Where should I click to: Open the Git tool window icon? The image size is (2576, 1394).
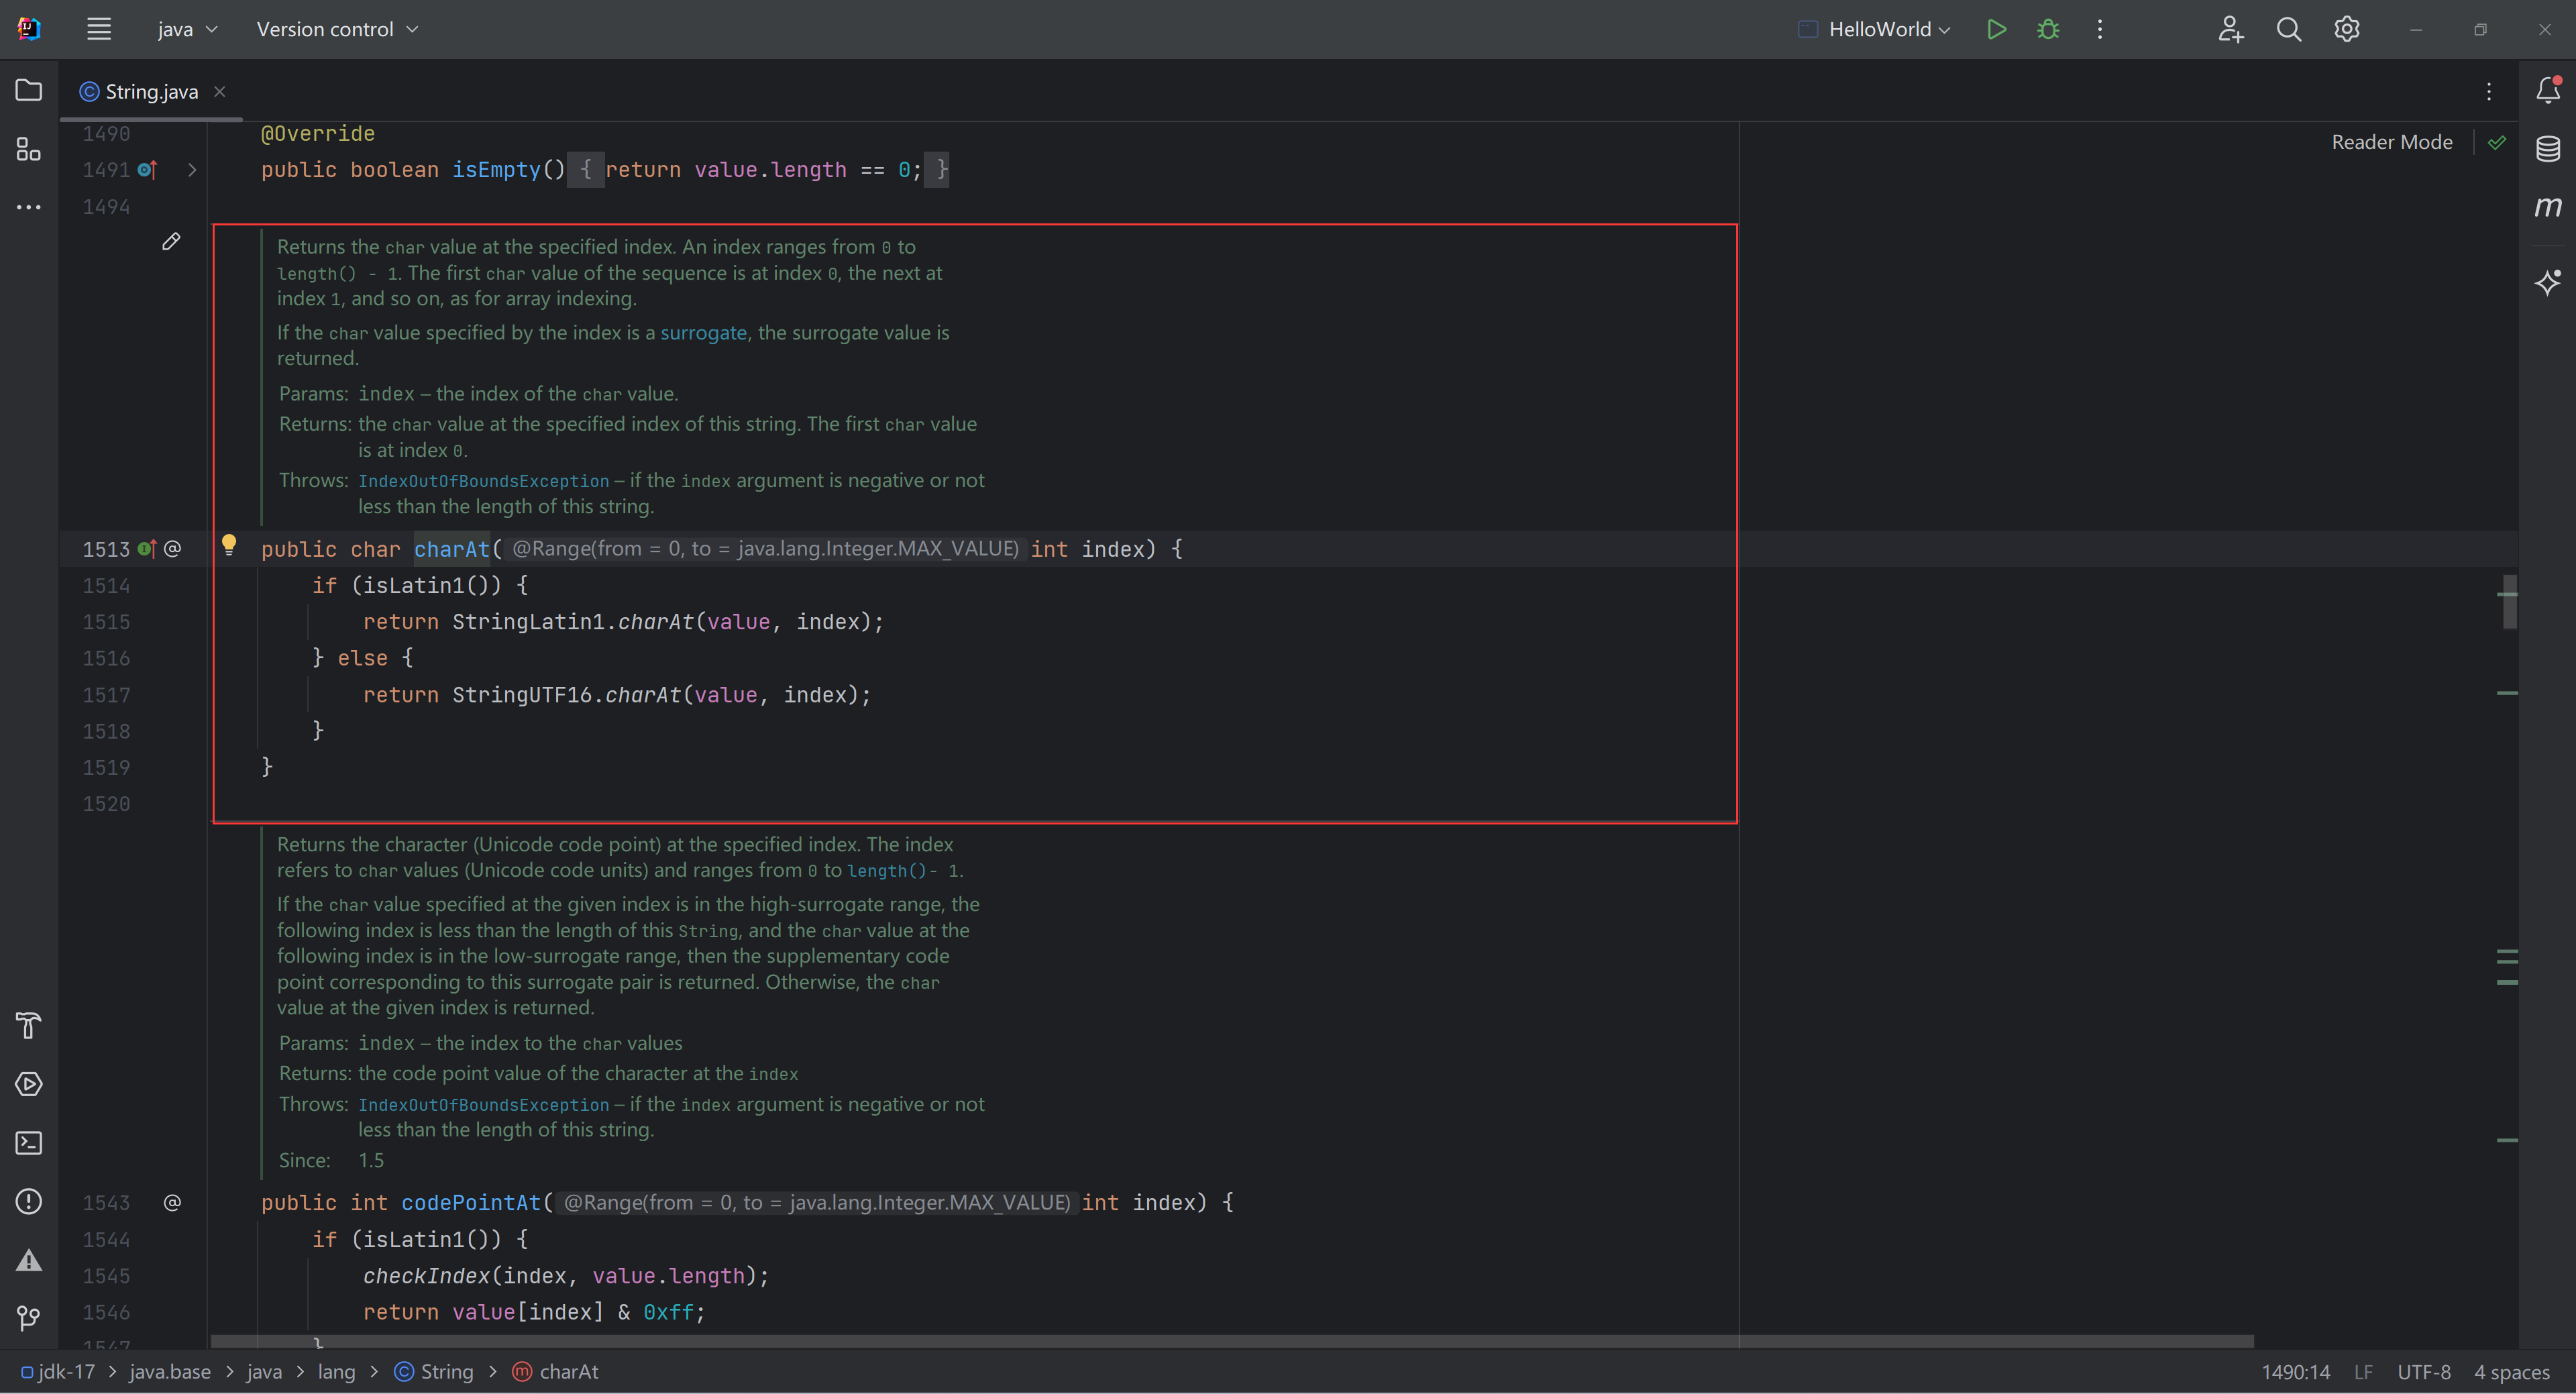tap(29, 1318)
